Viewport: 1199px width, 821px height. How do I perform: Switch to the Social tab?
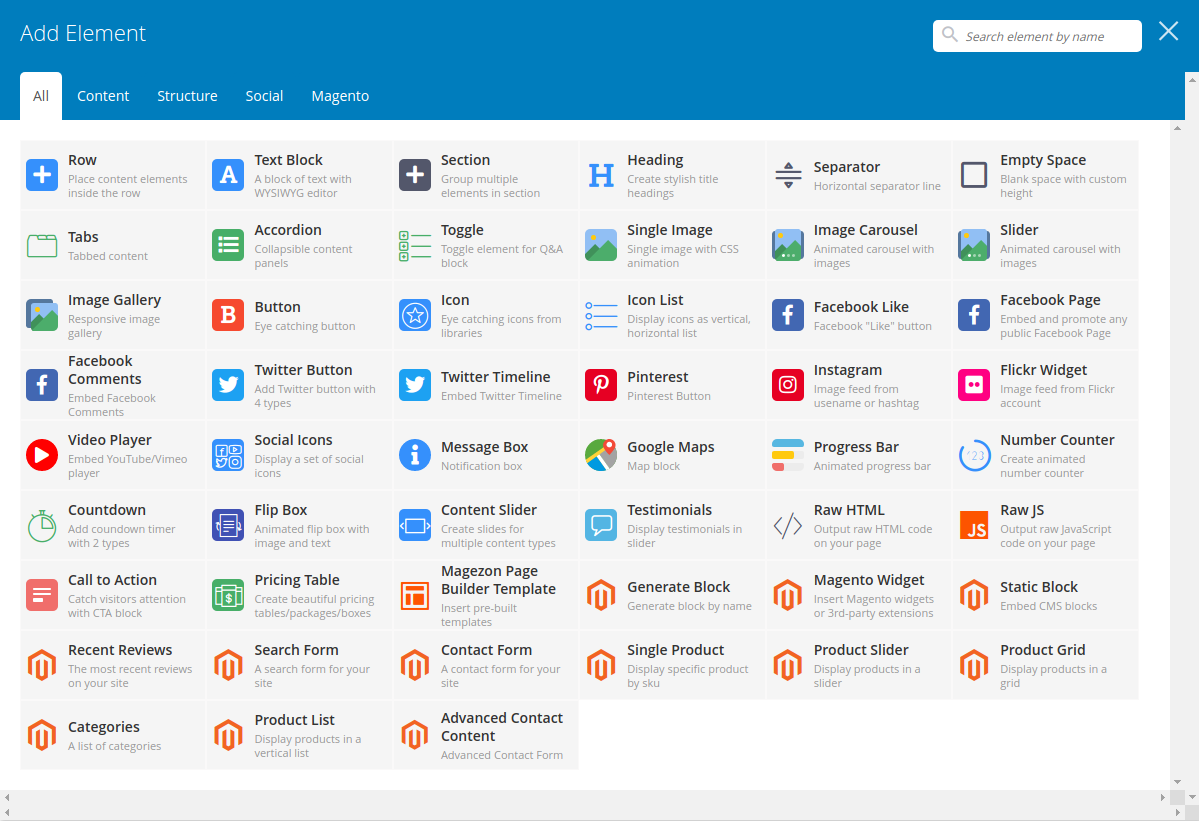264,95
